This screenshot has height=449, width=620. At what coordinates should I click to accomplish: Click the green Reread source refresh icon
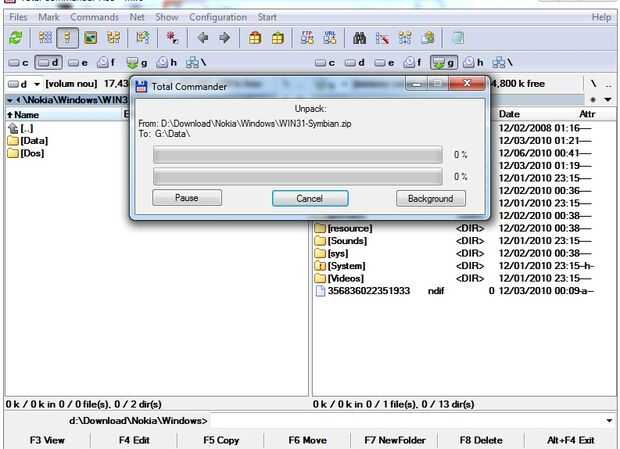point(16,38)
